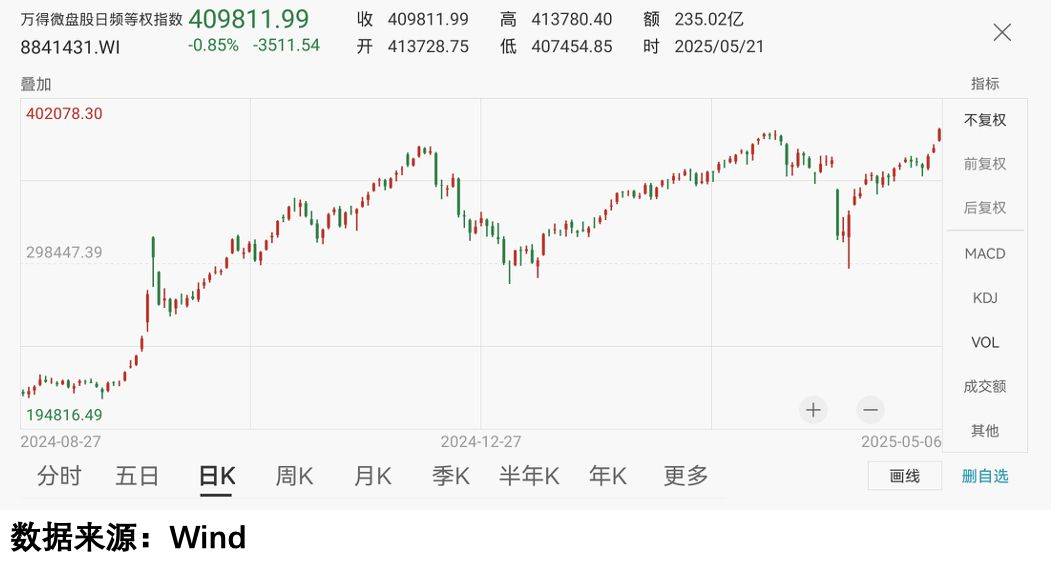
Task: Close the chart view with X icon
Action: point(1002,32)
